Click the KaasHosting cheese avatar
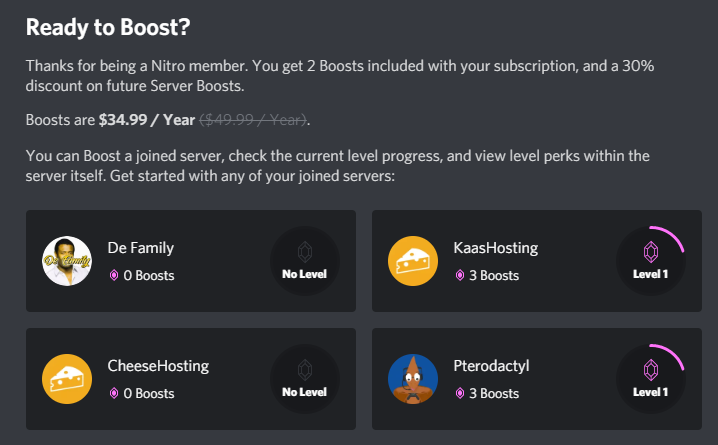 coord(413,262)
